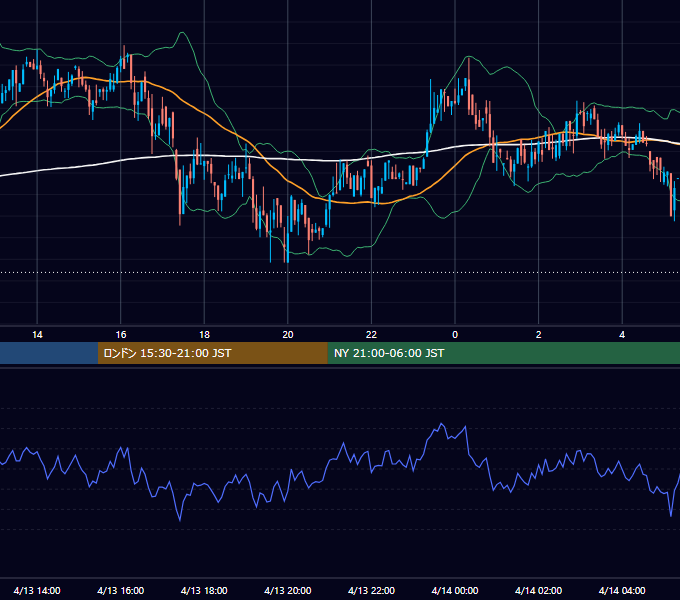
Task: Click the 4/13 14:00 label on oscillator axis
Action: coord(37,590)
